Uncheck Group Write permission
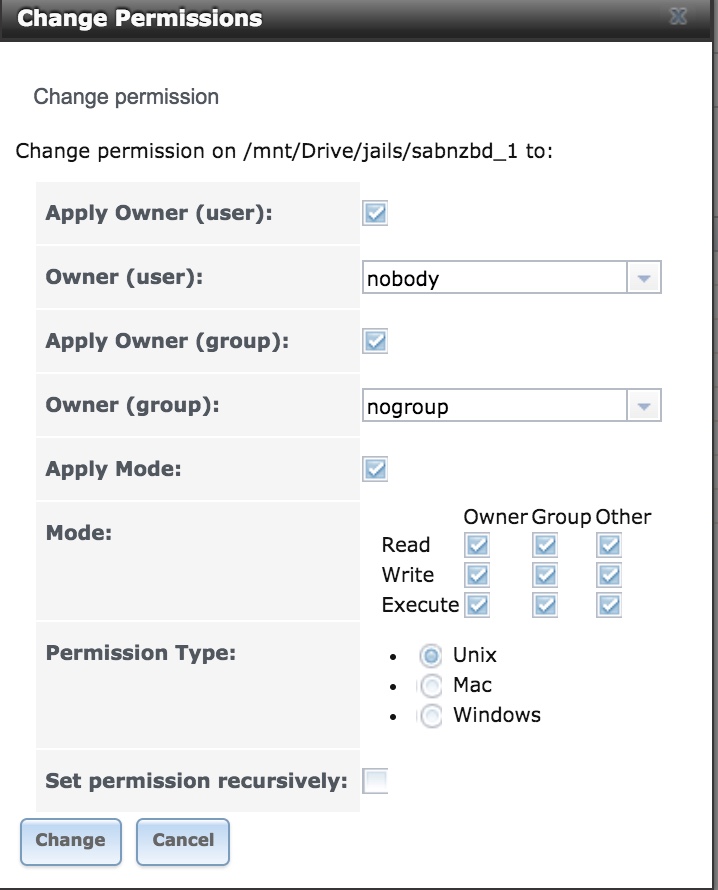 pyautogui.click(x=545, y=575)
